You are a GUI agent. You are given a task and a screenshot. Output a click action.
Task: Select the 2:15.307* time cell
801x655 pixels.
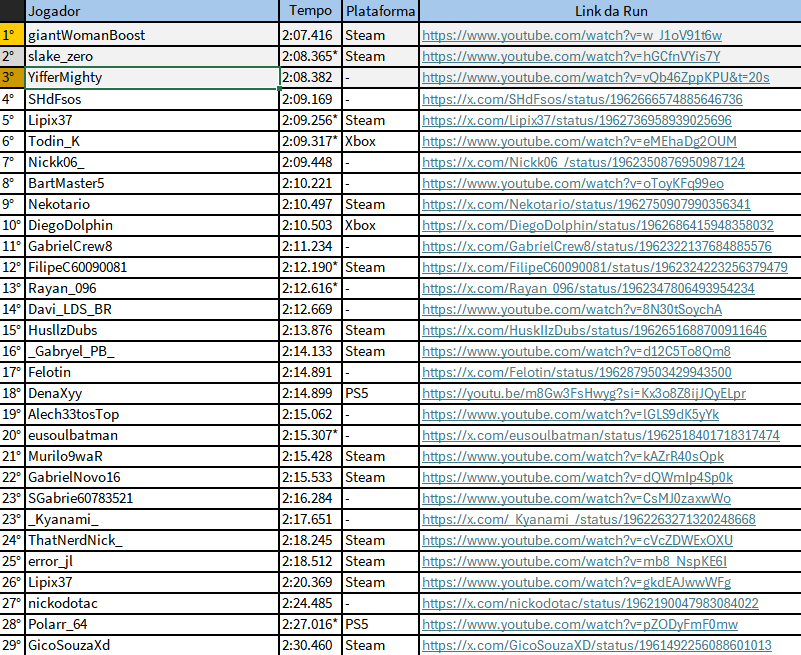coord(310,435)
